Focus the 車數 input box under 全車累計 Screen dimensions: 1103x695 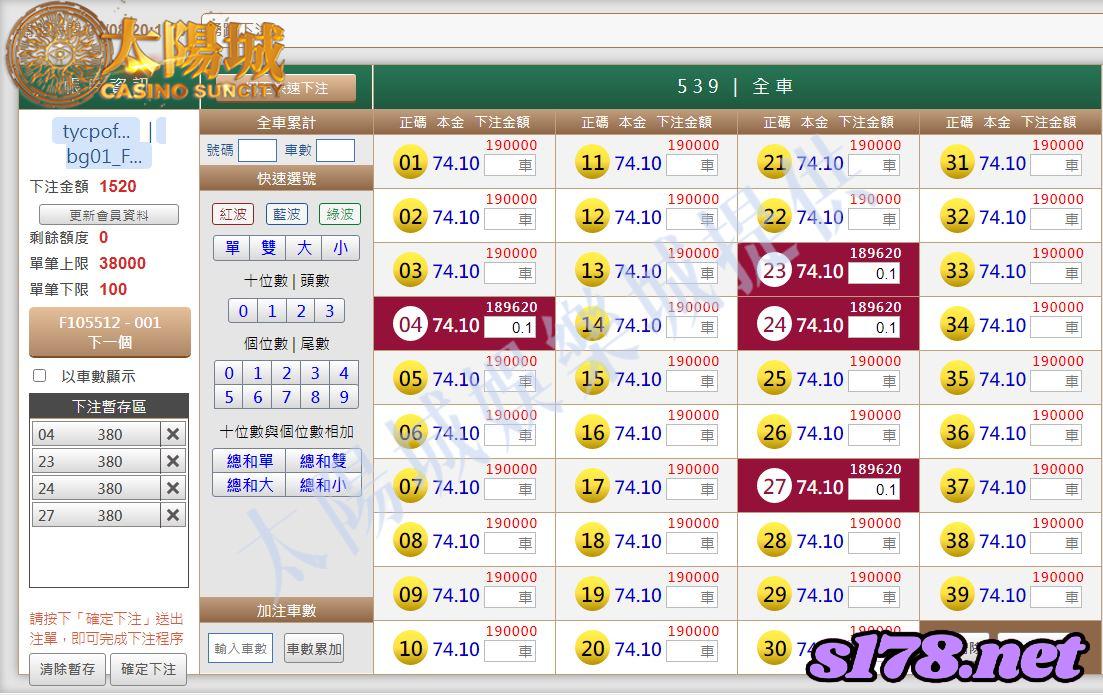[336, 151]
